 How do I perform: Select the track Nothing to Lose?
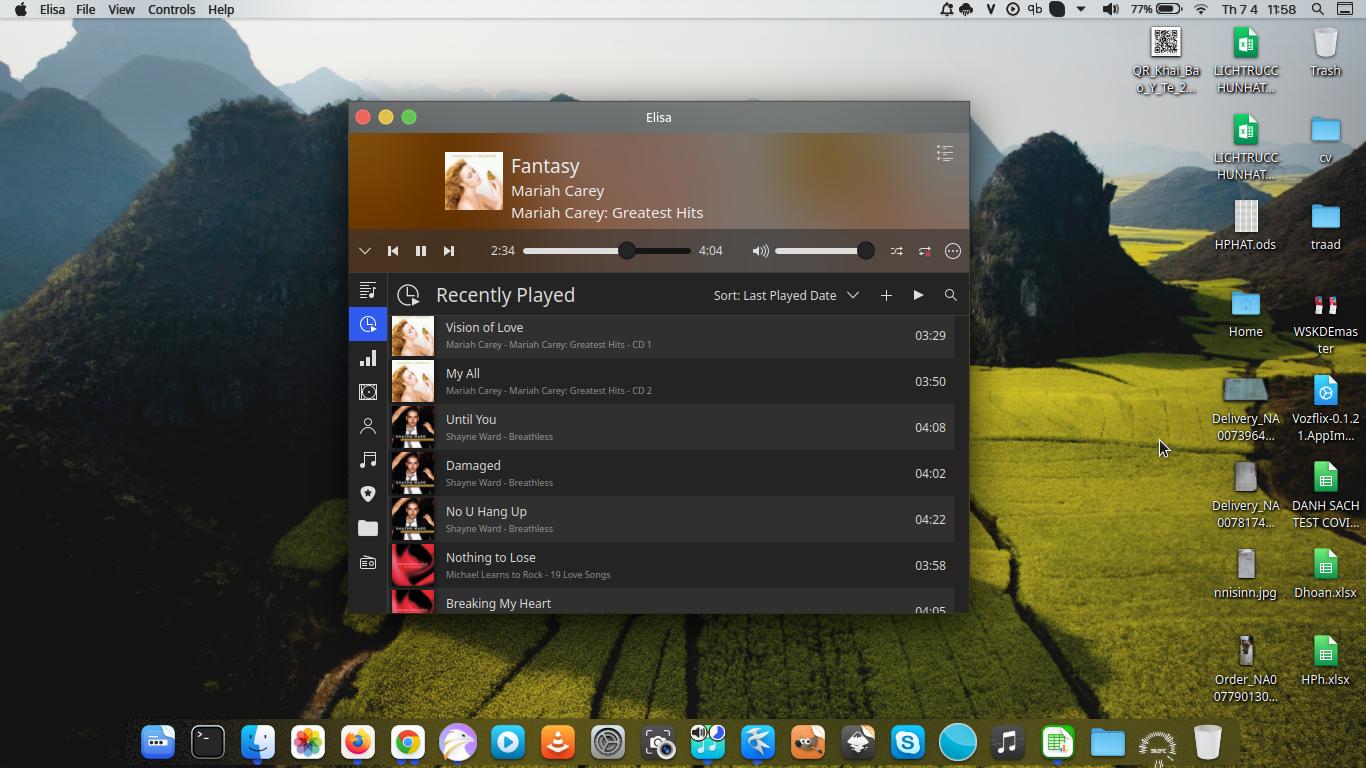(x=671, y=565)
